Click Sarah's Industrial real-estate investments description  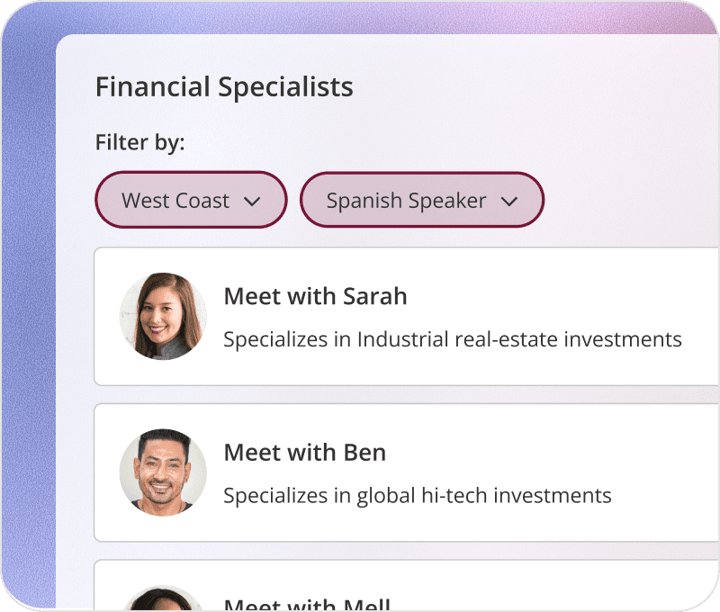coord(453,340)
